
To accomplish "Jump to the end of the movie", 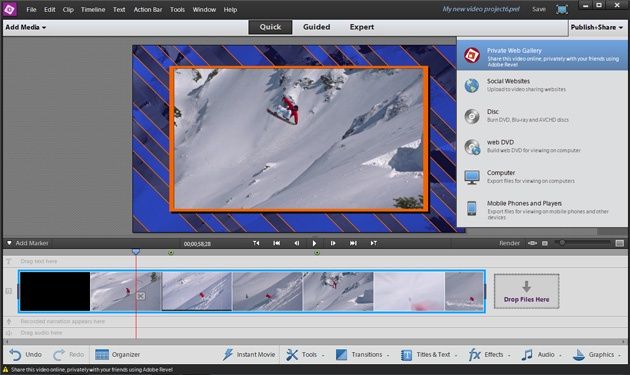I will (x=353, y=243).
